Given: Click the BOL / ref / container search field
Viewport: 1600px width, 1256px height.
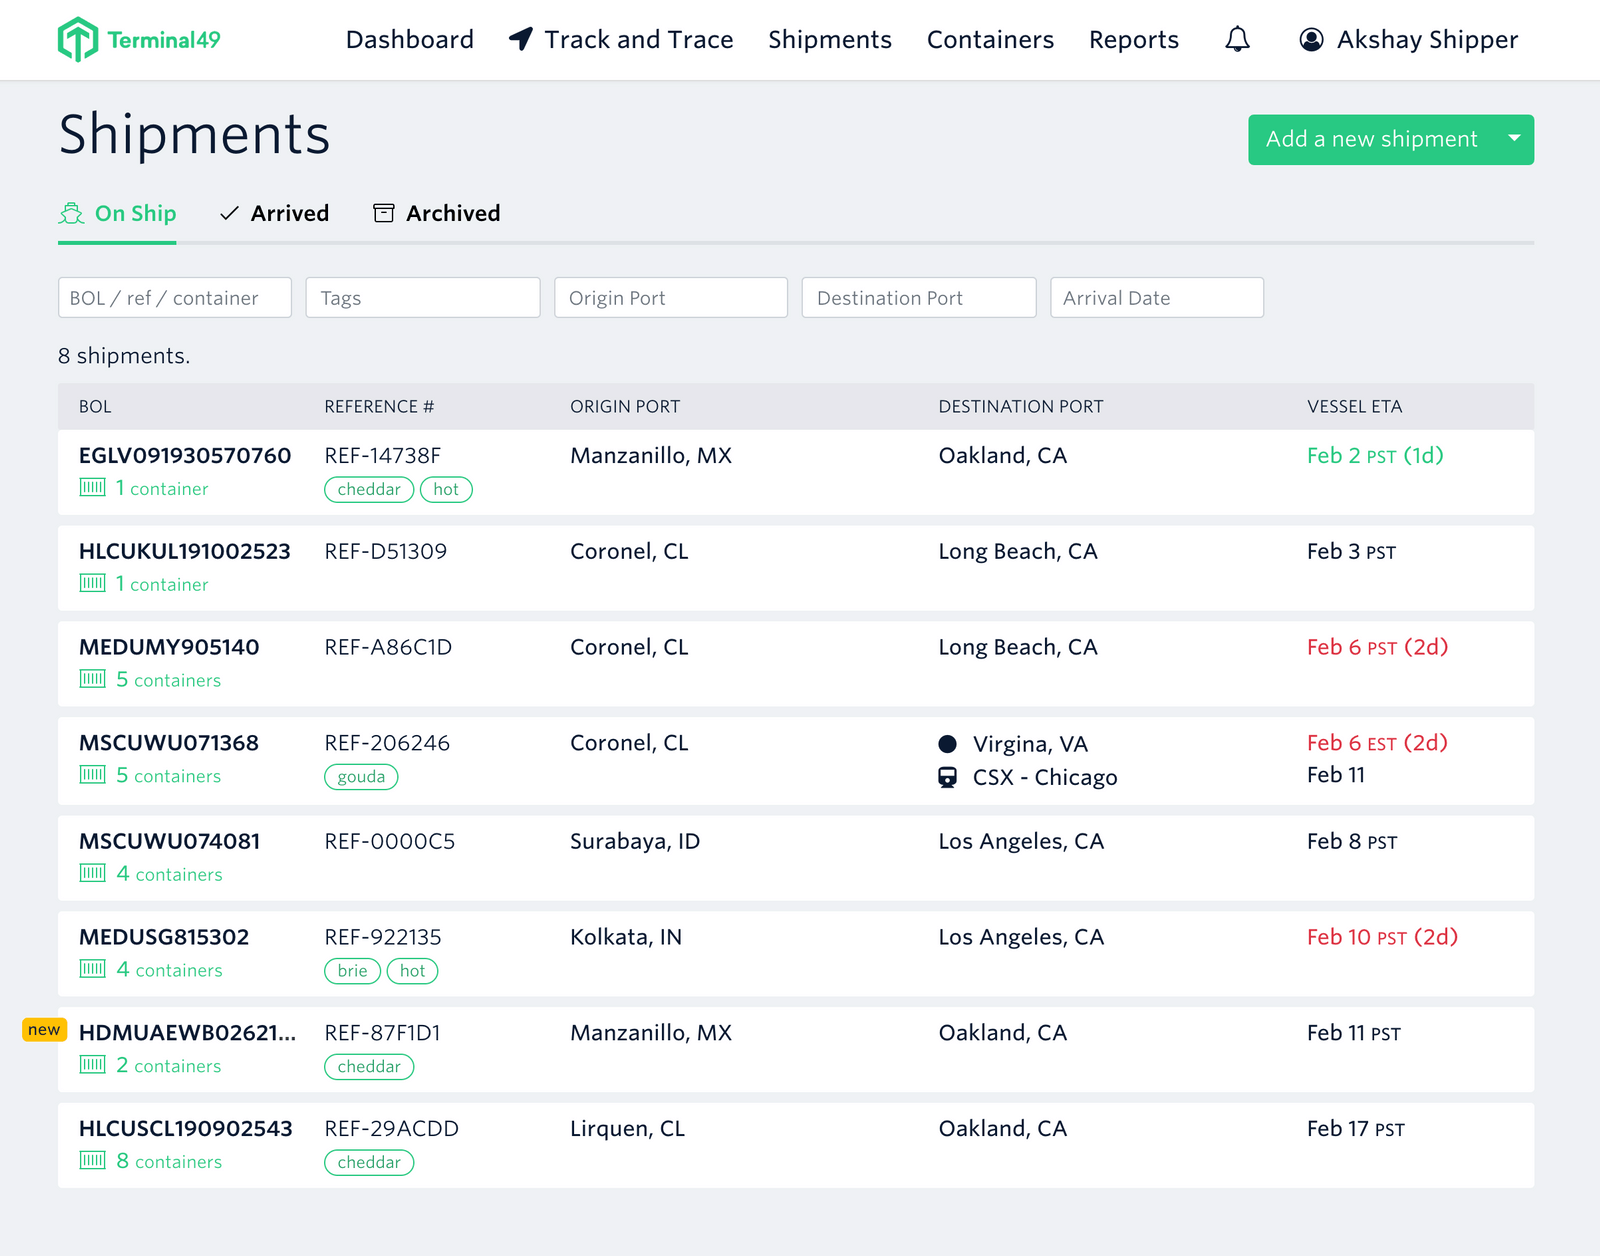Looking at the screenshot, I should click(x=174, y=297).
